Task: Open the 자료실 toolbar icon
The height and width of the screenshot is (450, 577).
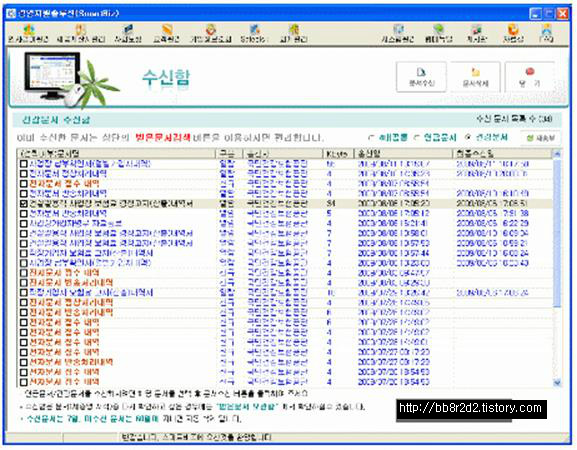Action: [513, 34]
